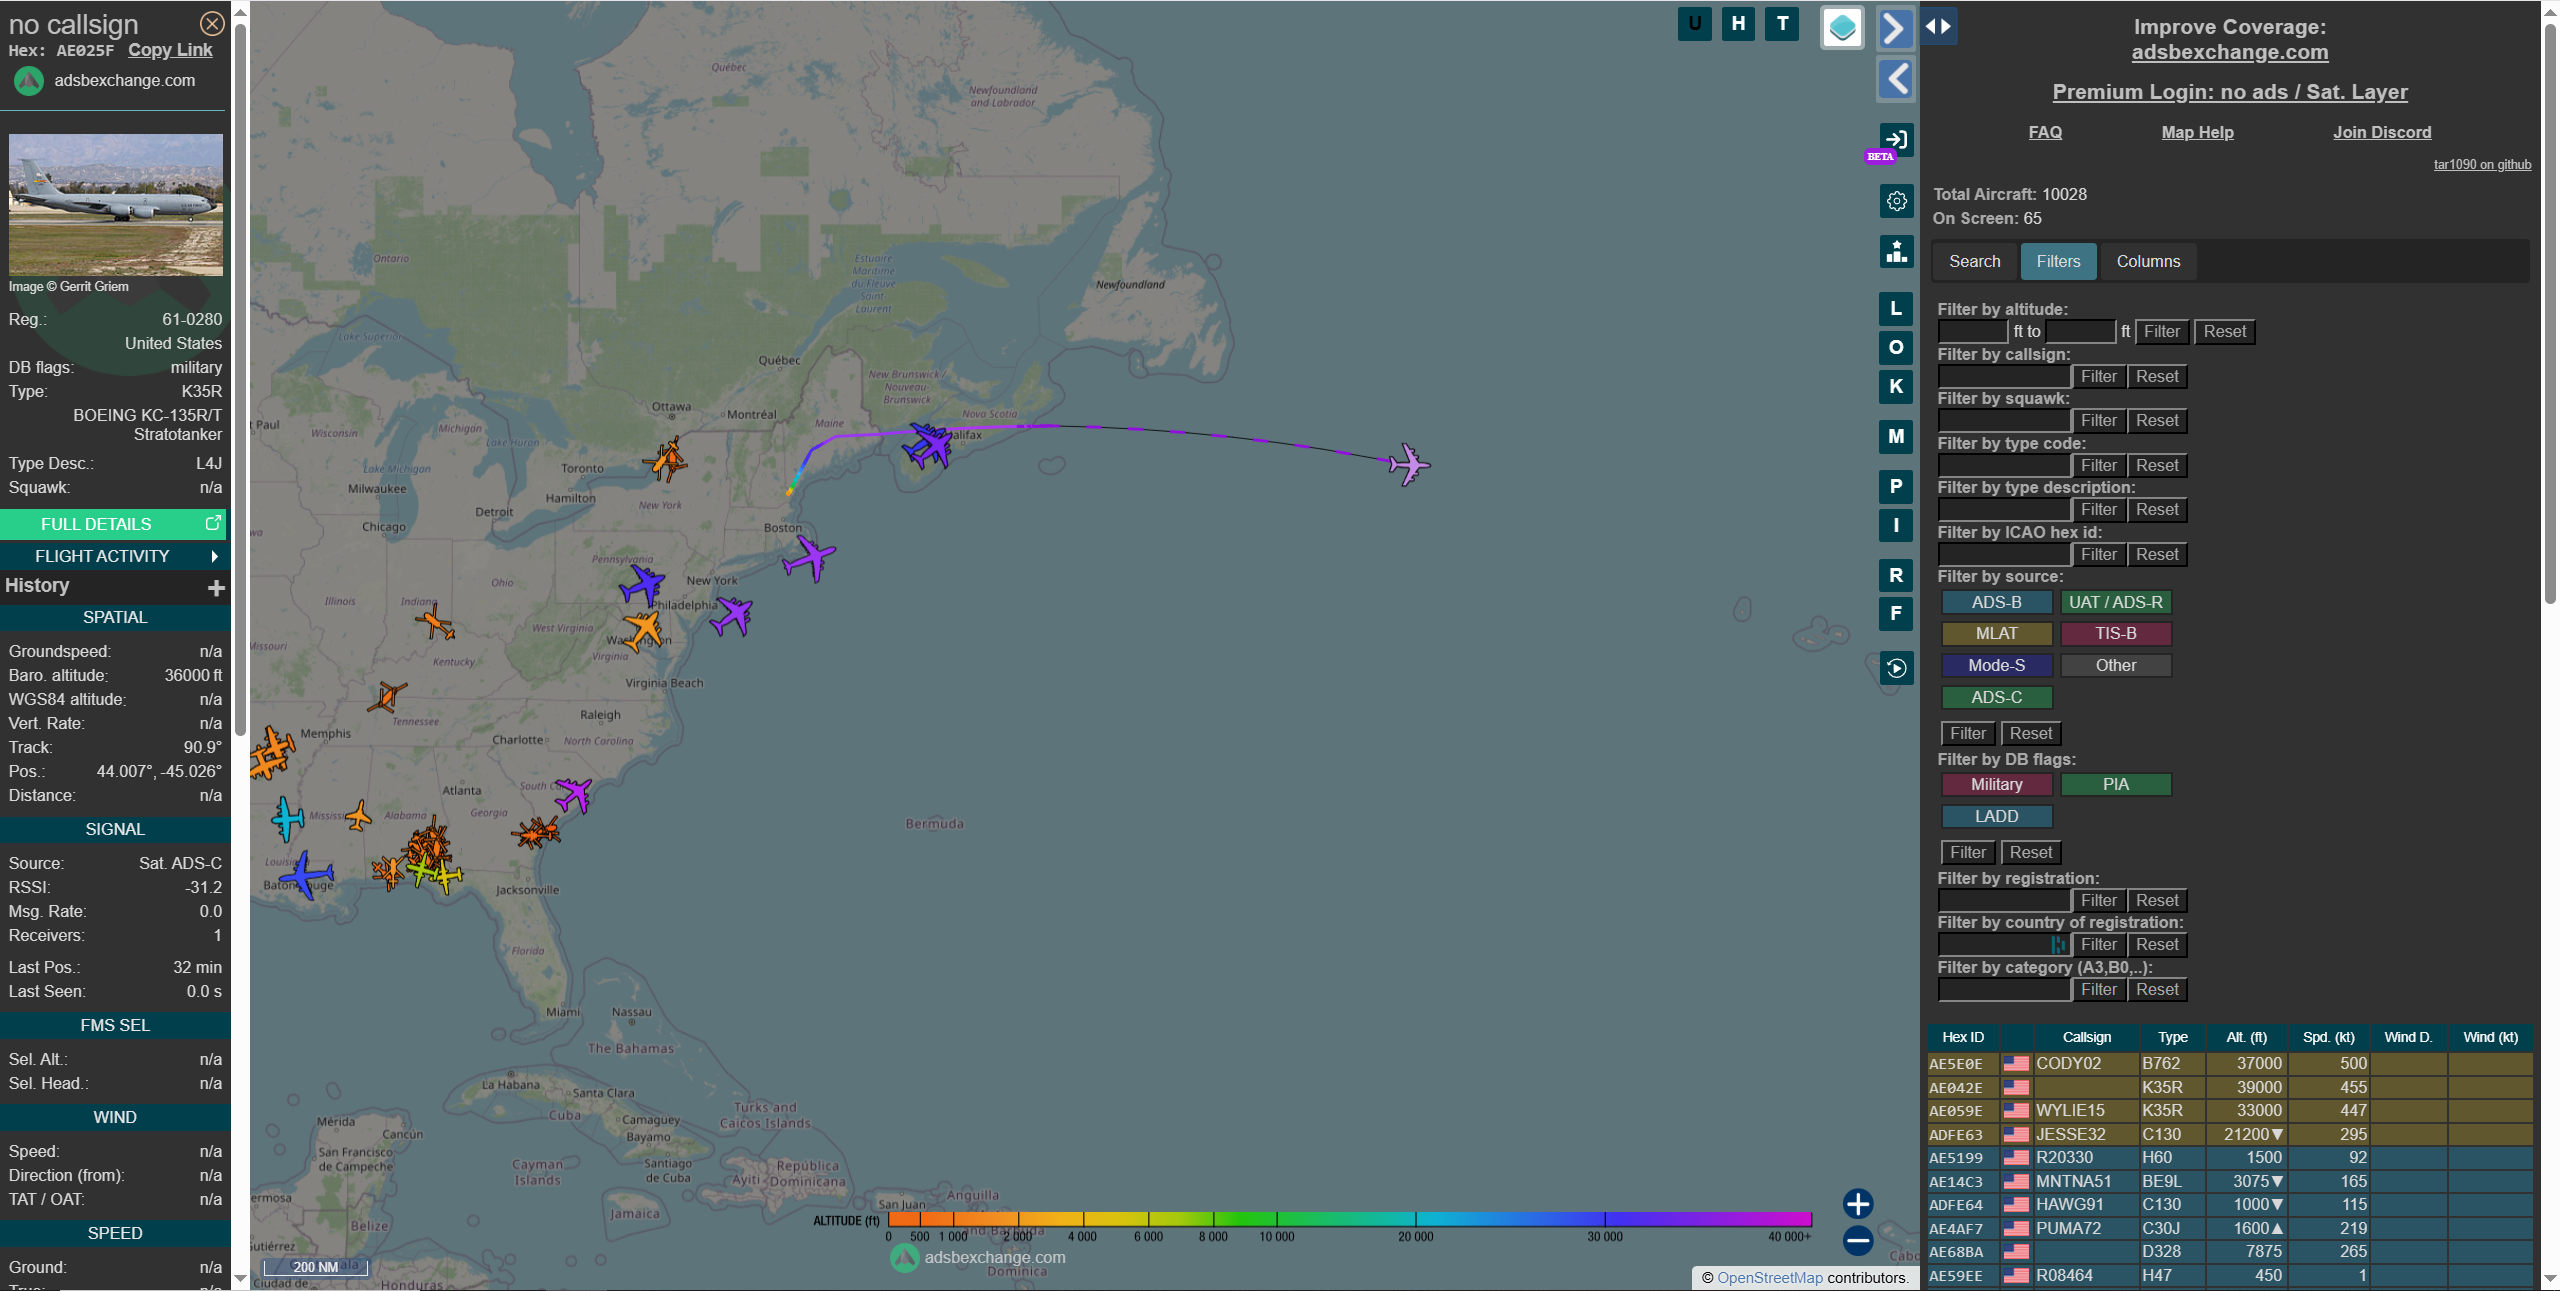This screenshot has height=1291, width=2560.
Task: Open the map layer selector icon
Action: pos(1842,27)
